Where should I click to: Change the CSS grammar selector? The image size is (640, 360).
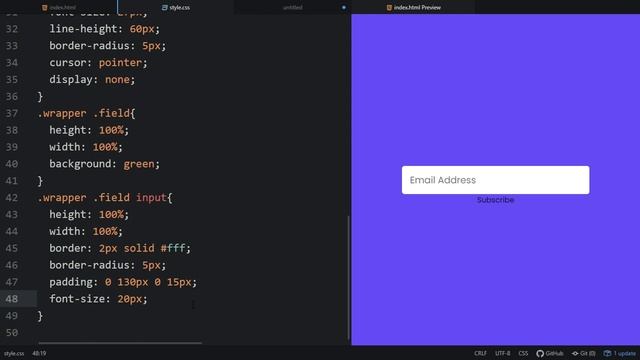click(x=523, y=353)
